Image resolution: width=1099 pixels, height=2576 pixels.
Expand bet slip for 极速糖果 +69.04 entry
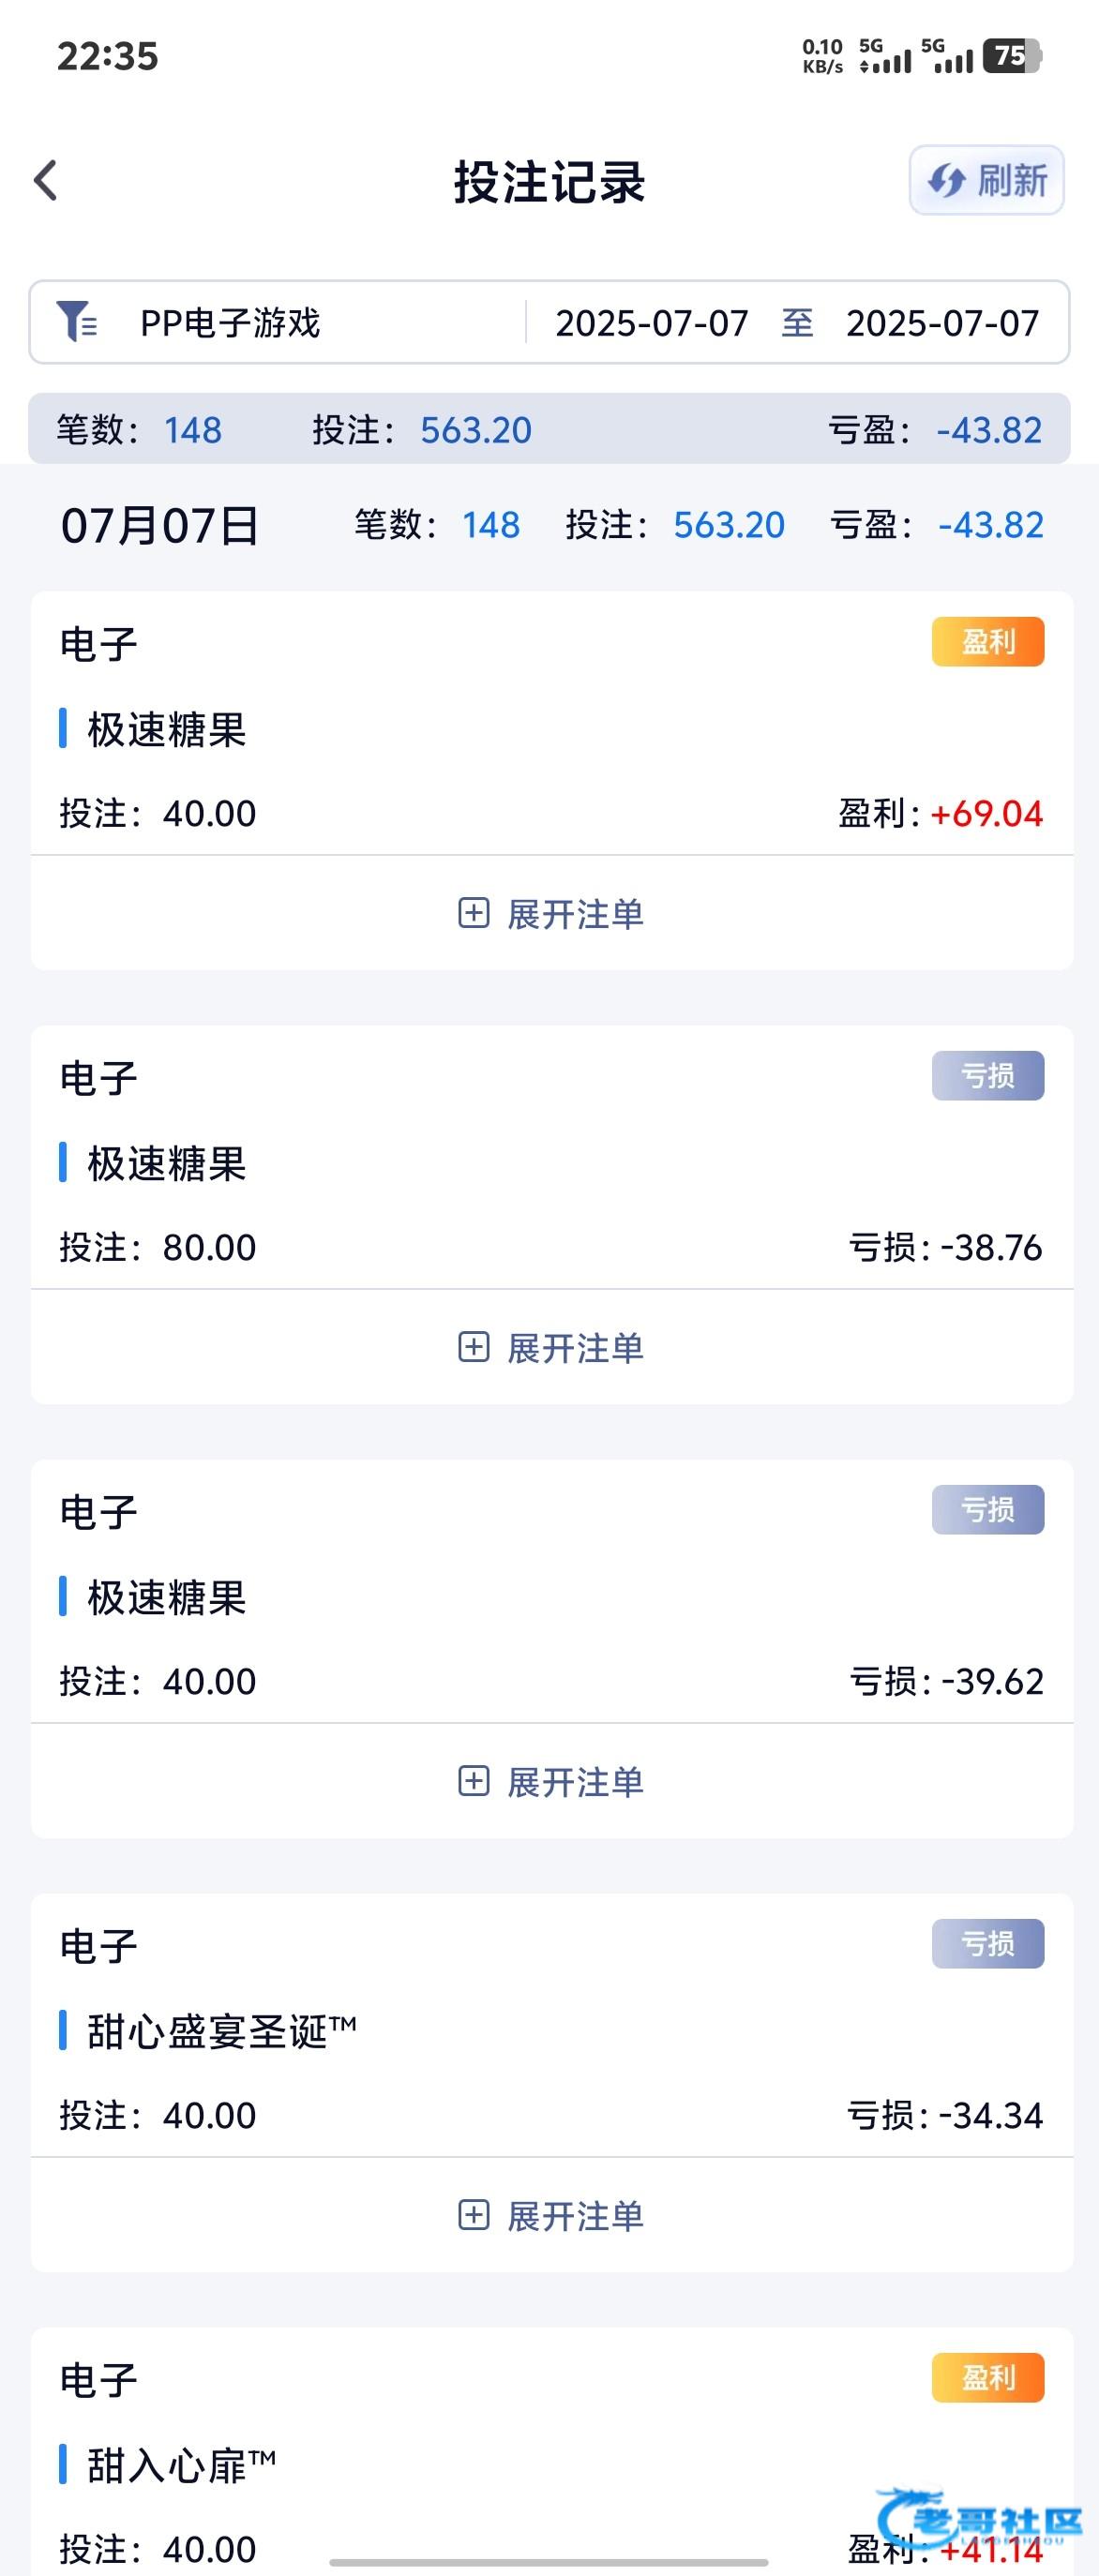pos(551,914)
